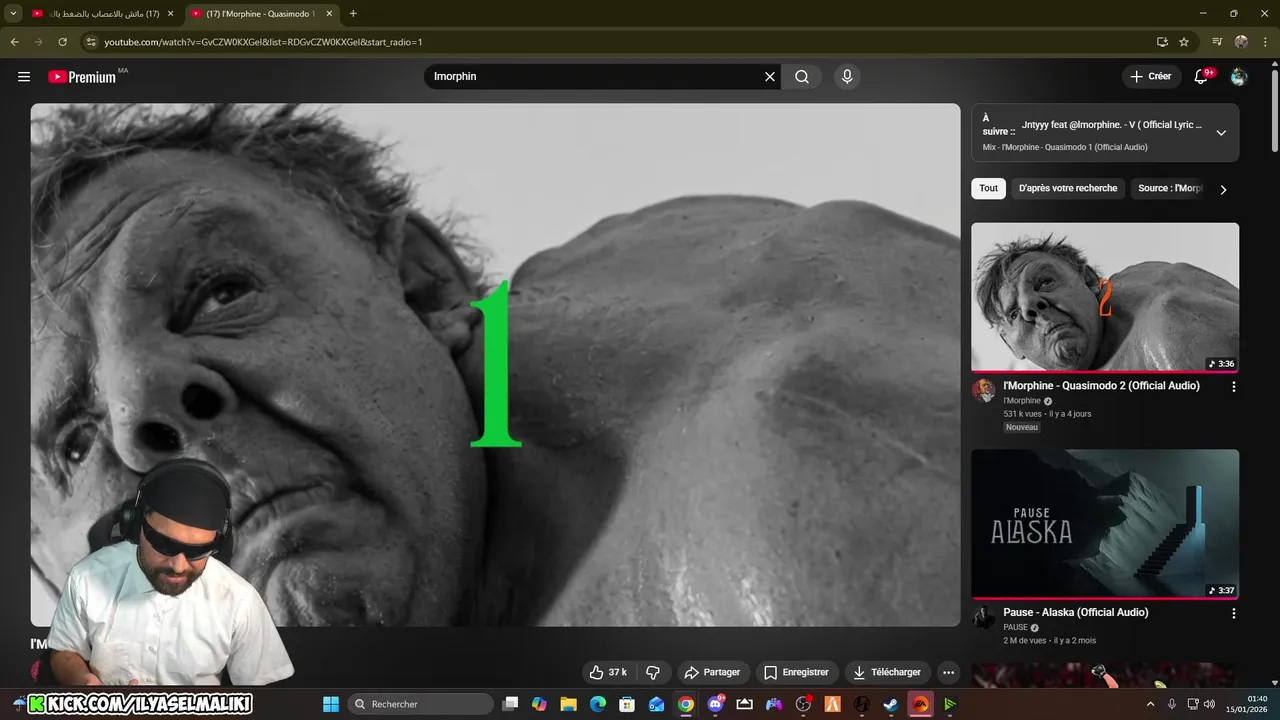1280x720 pixels.
Task: Click the search field containing lmorphin
Action: pyautogui.click(x=595, y=77)
